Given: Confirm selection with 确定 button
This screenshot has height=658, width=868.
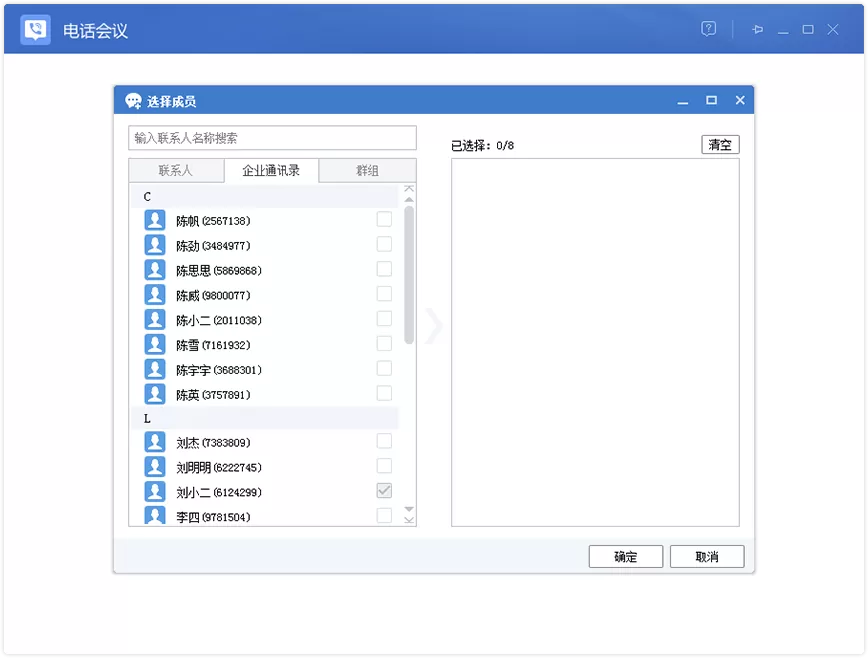Looking at the screenshot, I should coord(626,556).
